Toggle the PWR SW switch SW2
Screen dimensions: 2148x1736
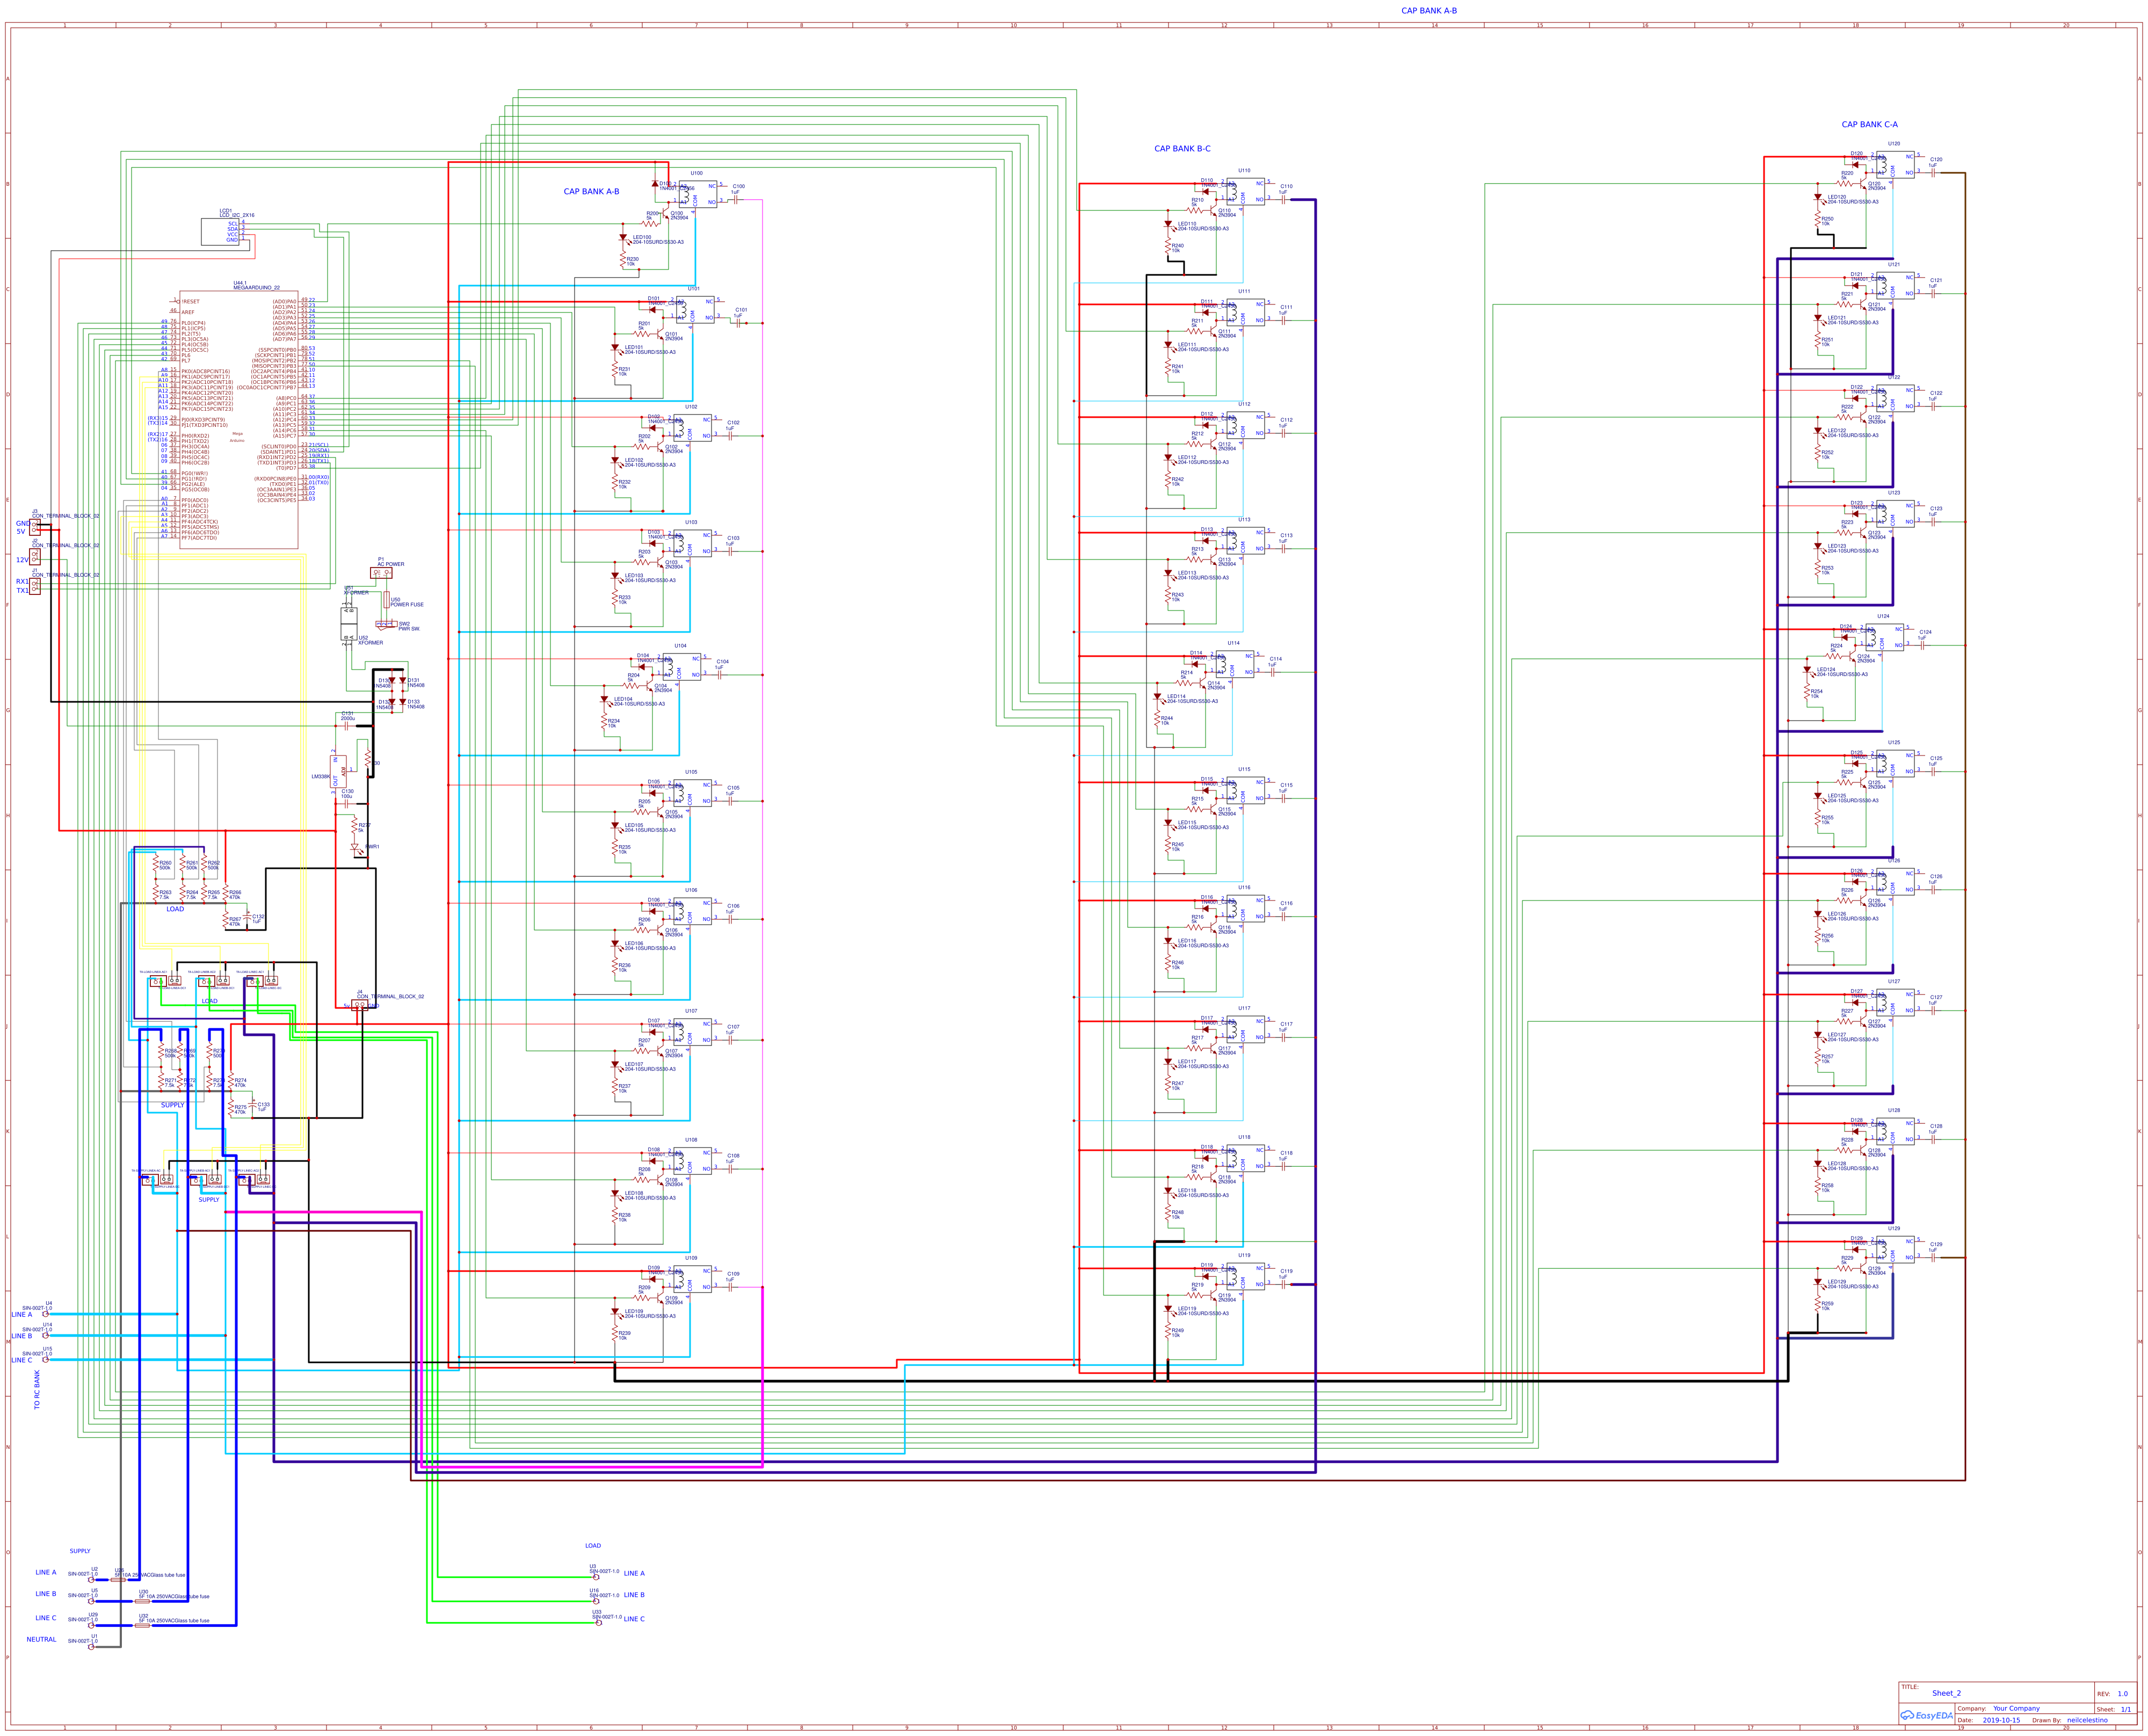coord(386,624)
